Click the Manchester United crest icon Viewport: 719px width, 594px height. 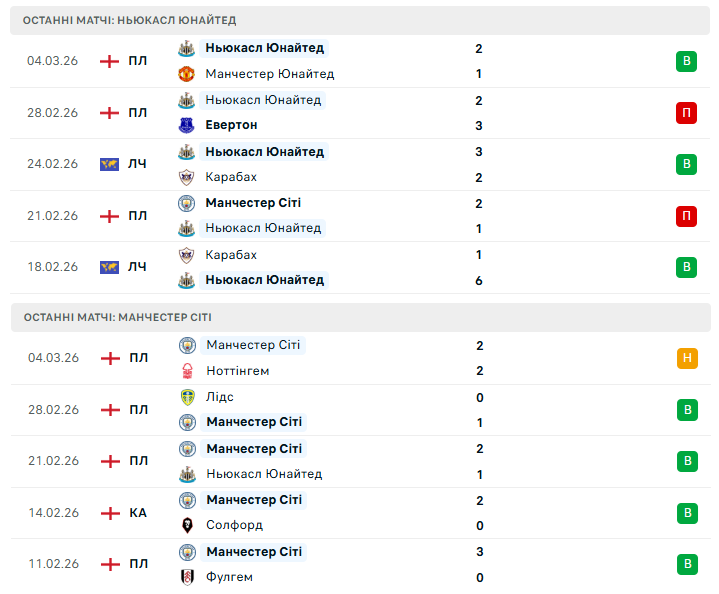click(x=186, y=74)
